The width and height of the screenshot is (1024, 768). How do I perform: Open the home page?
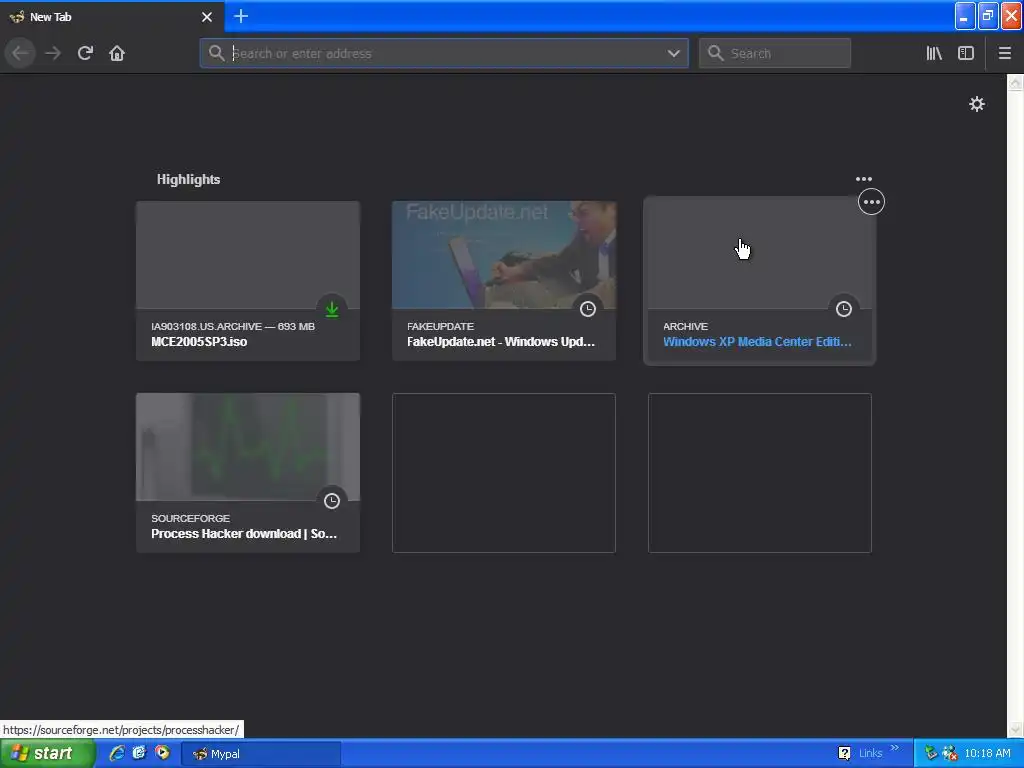click(117, 54)
